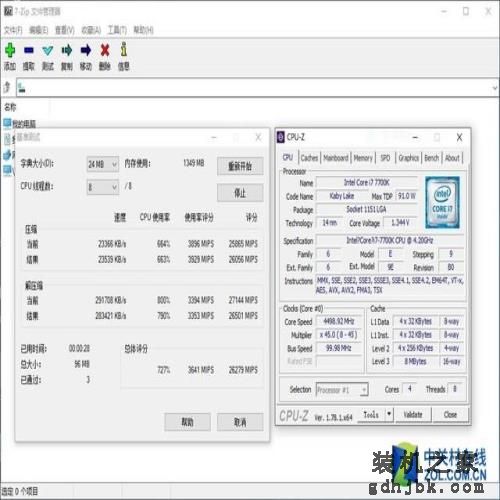500x500 pixels.
Task: Select the CPU tab in CPU-Z
Action: click(x=288, y=157)
